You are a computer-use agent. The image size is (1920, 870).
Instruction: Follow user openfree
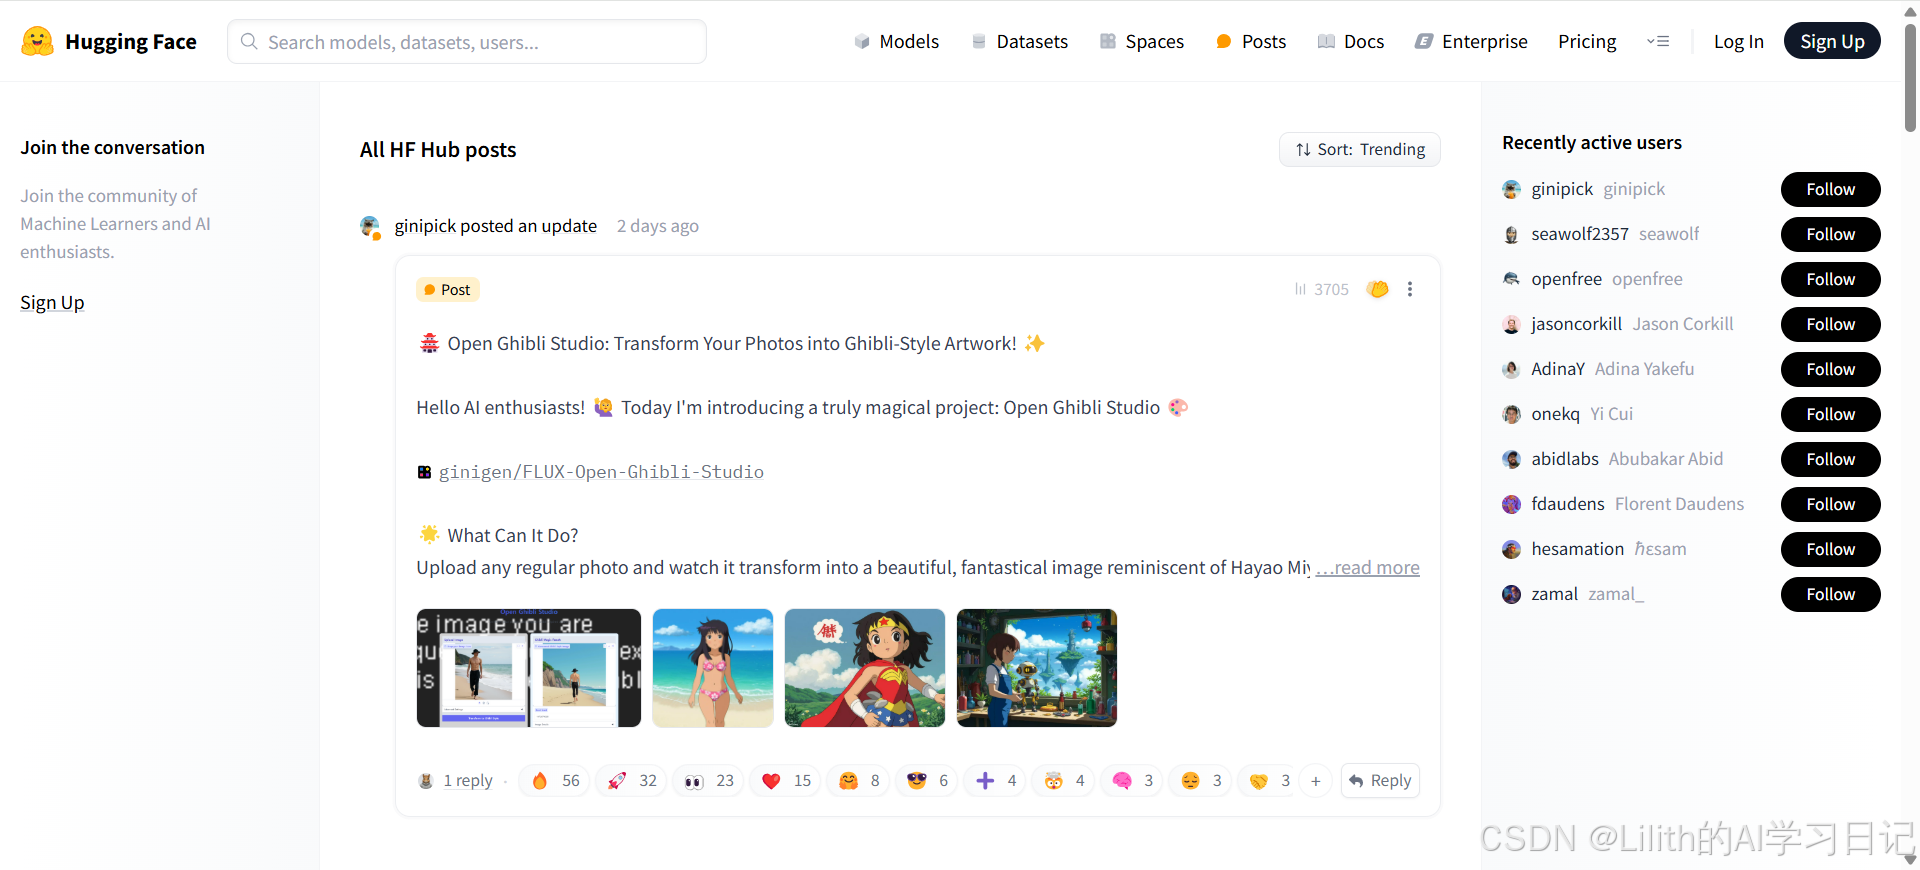(1830, 279)
